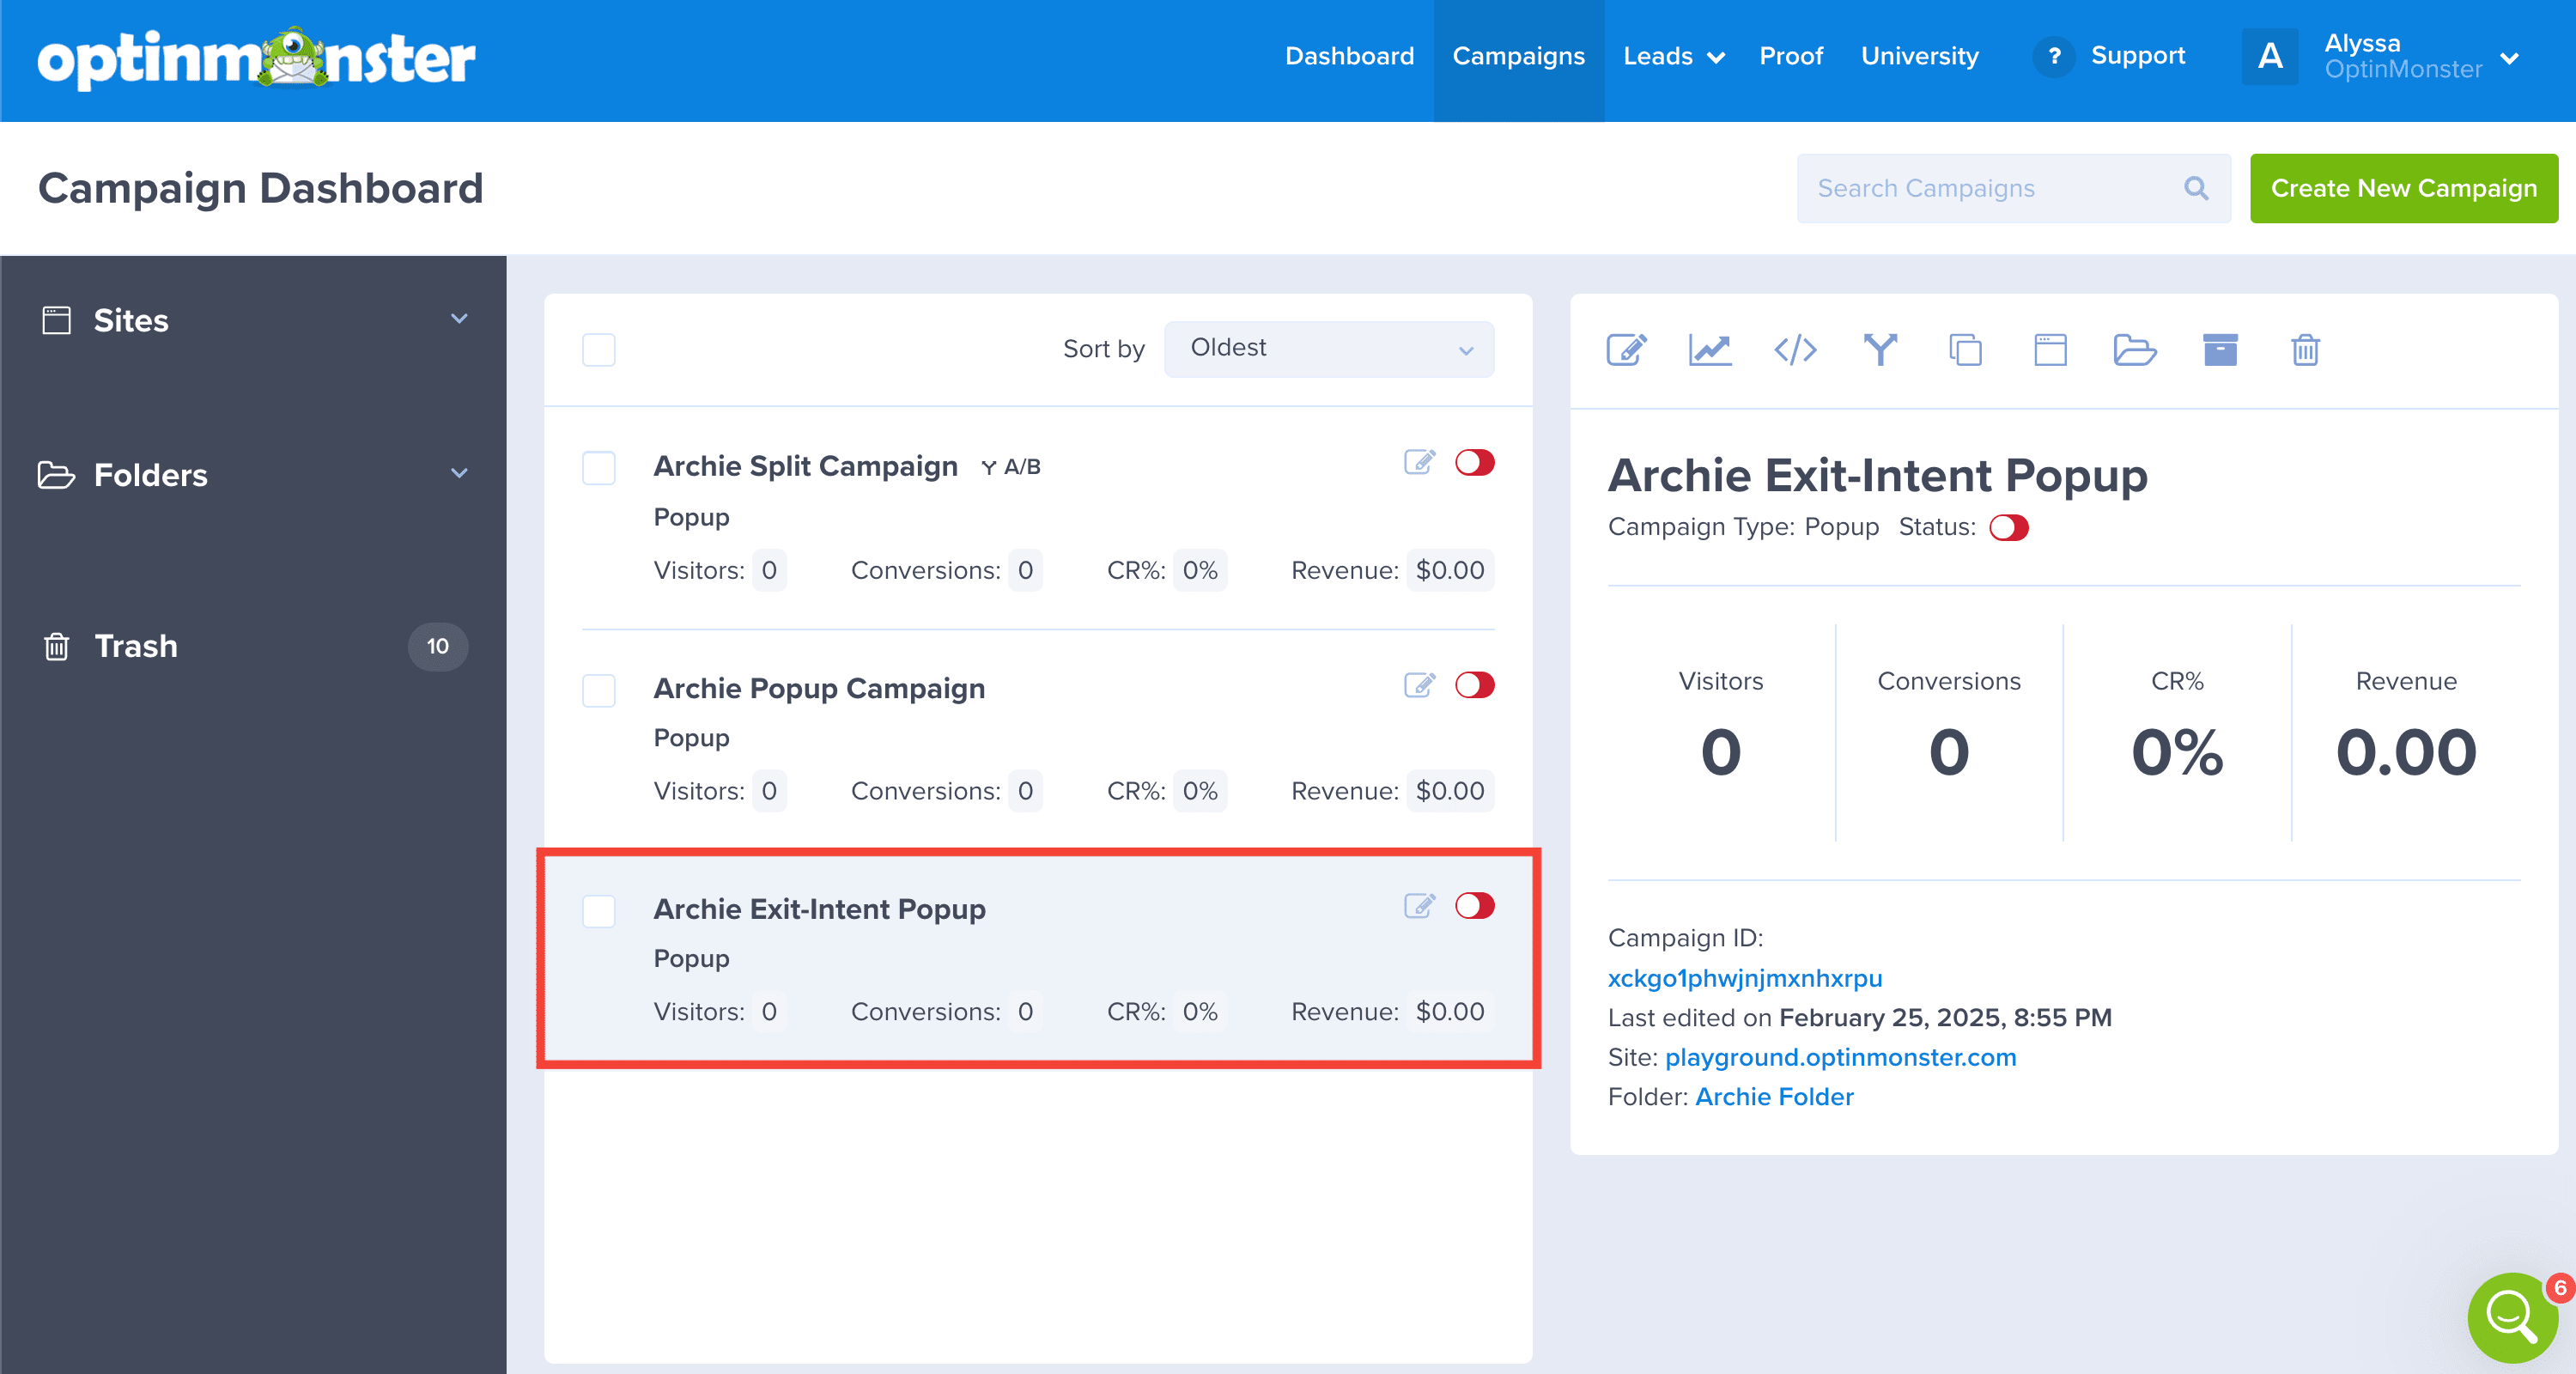This screenshot has height=1374, width=2576.
Task: Open the analytics chart icon
Action: pyautogui.click(x=1710, y=350)
